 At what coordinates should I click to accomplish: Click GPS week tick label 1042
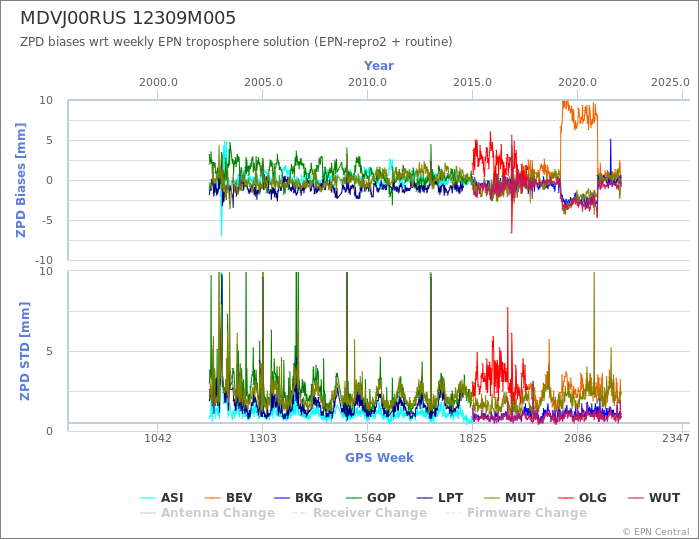158,439
